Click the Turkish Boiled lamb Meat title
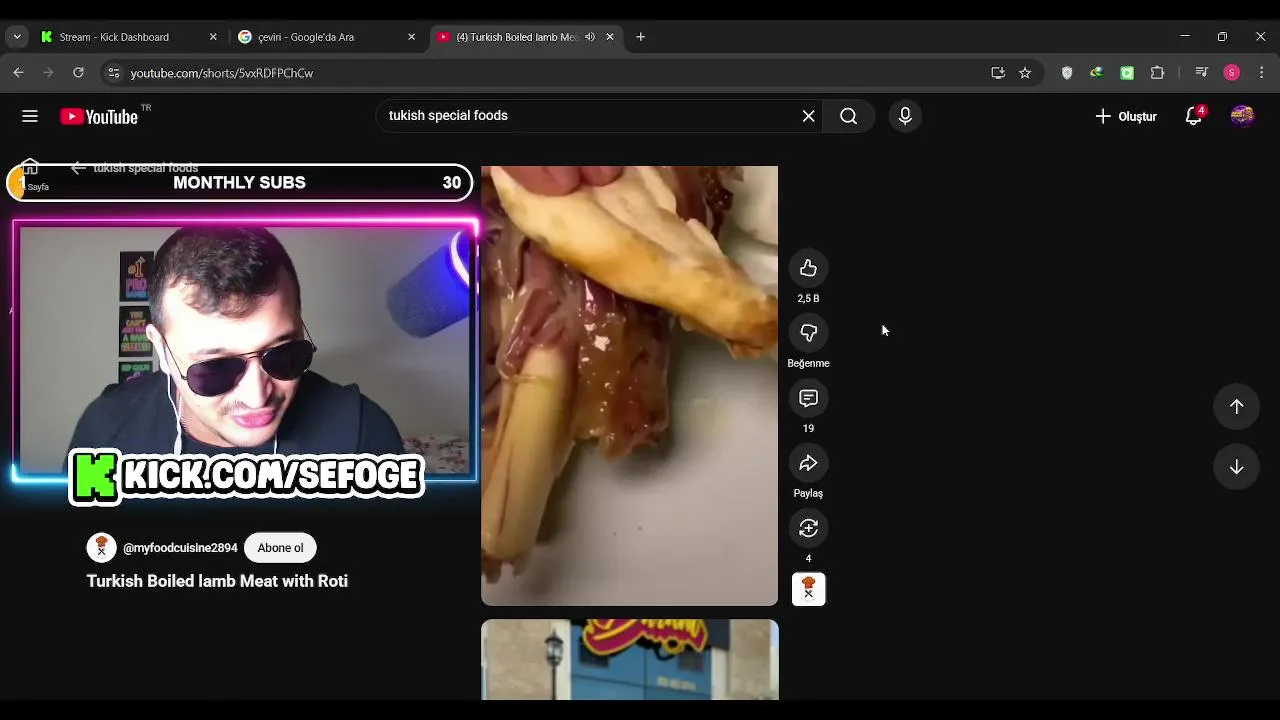Viewport: 1280px width, 720px height. pos(217,581)
